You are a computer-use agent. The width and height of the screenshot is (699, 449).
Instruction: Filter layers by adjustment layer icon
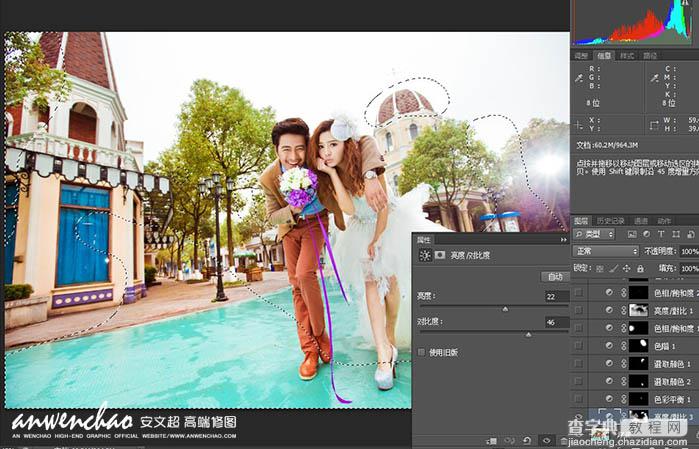point(646,234)
